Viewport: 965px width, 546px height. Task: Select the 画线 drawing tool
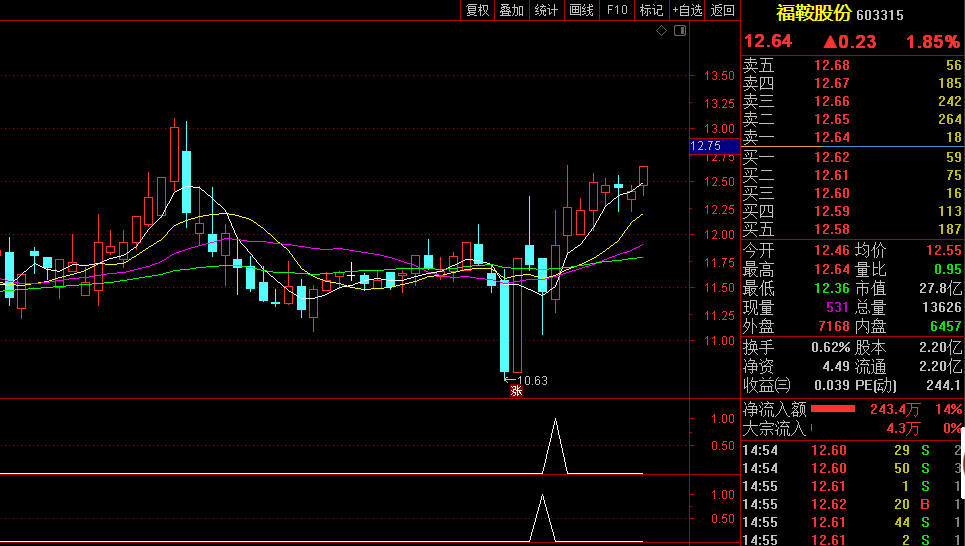[582, 10]
